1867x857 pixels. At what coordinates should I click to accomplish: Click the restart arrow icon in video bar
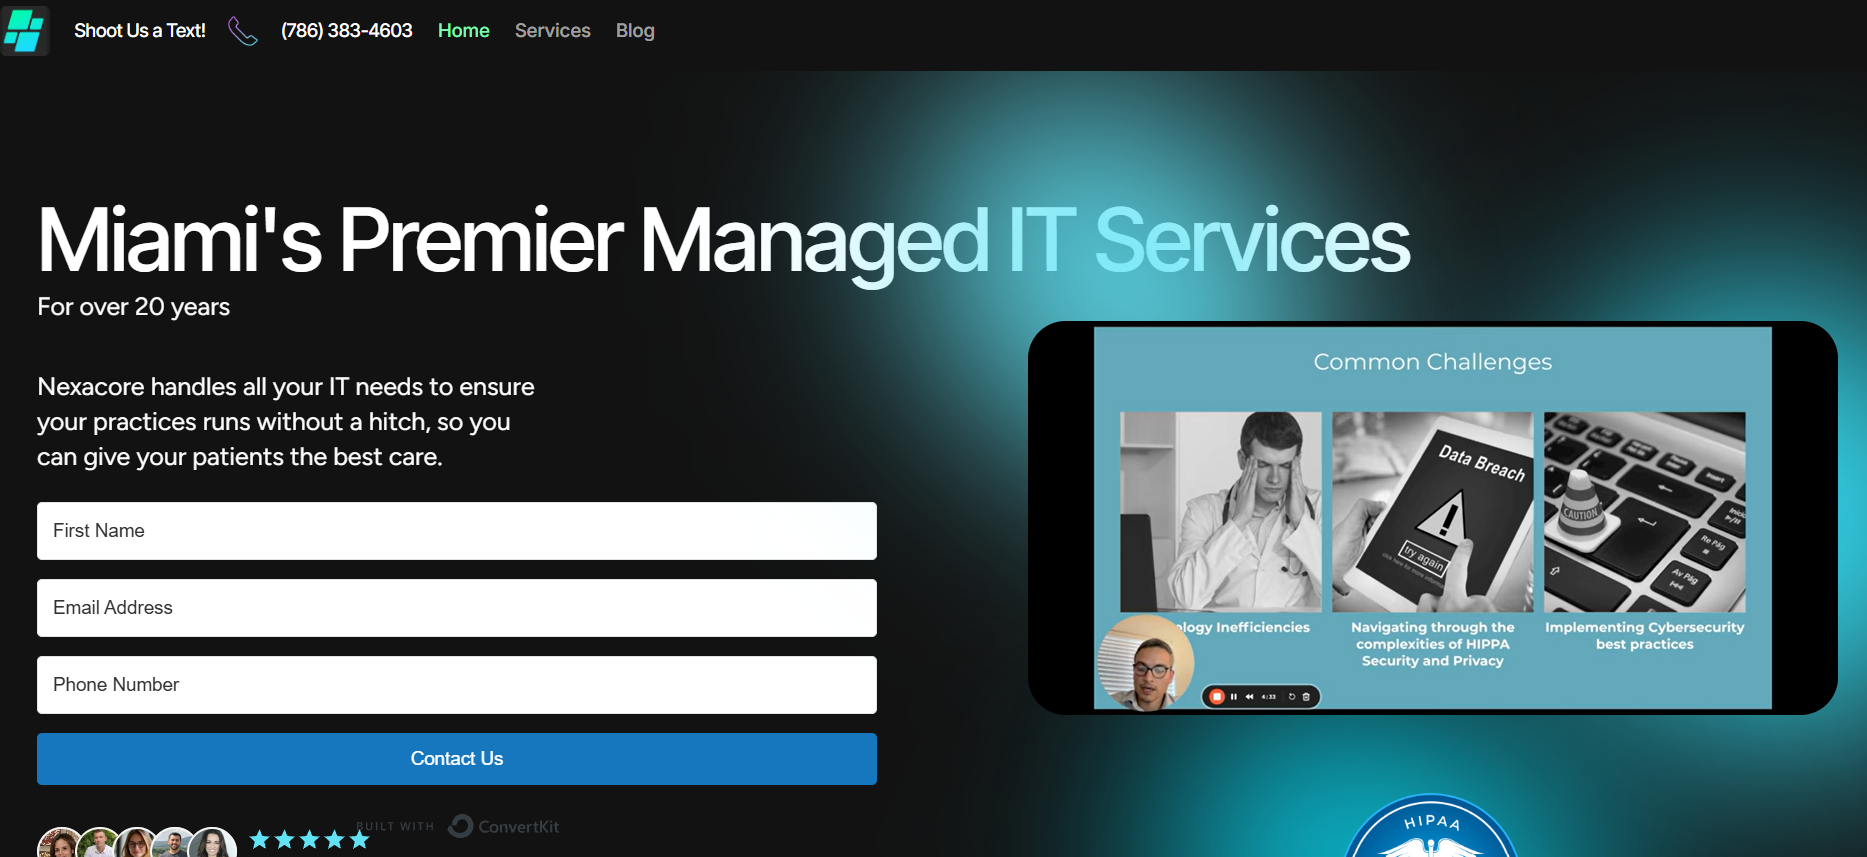click(x=1291, y=697)
